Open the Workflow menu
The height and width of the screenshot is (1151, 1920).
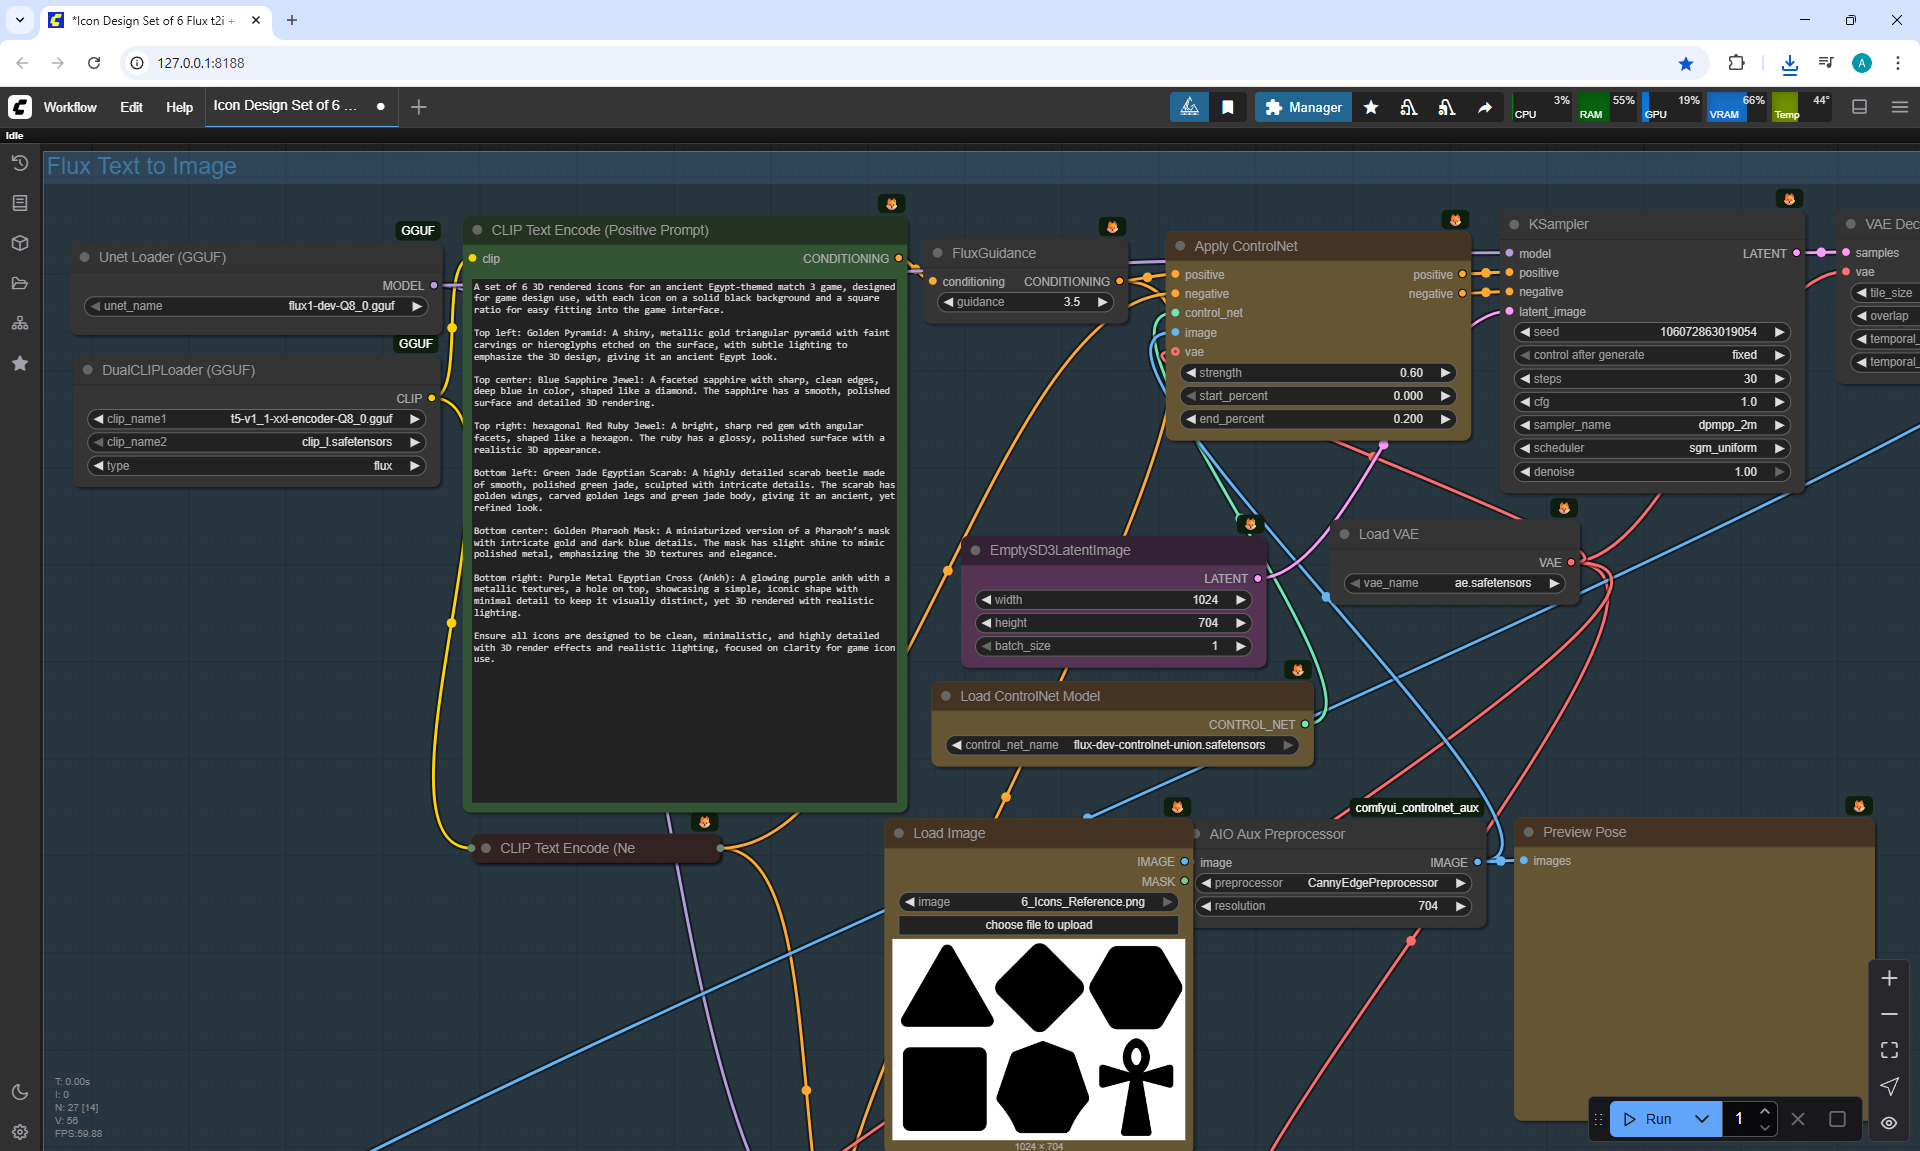click(x=70, y=107)
